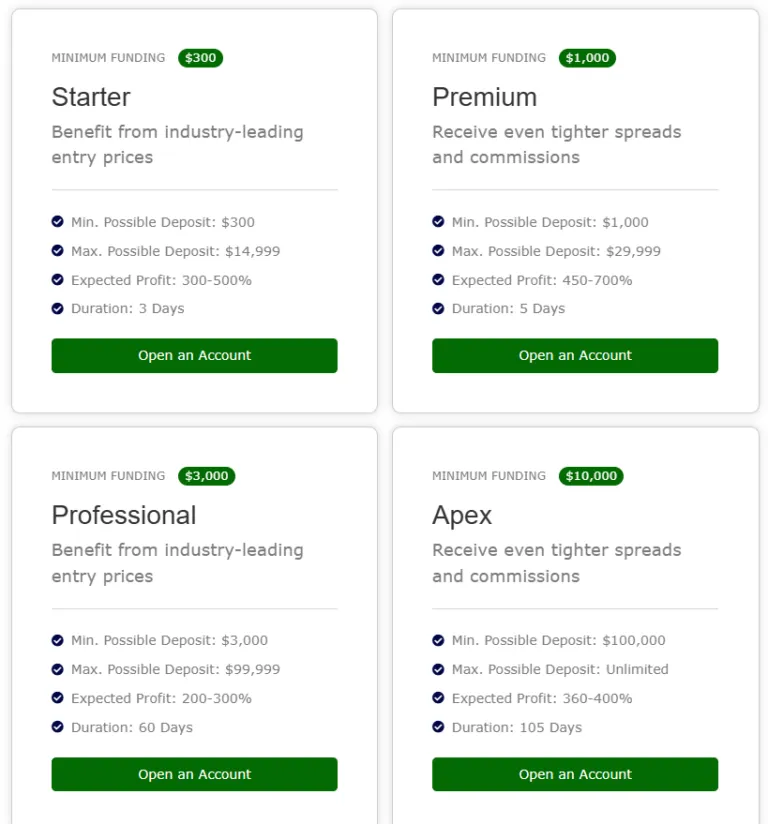
Task: Click the $1,000 minimum funding badge
Action: [x=587, y=58]
